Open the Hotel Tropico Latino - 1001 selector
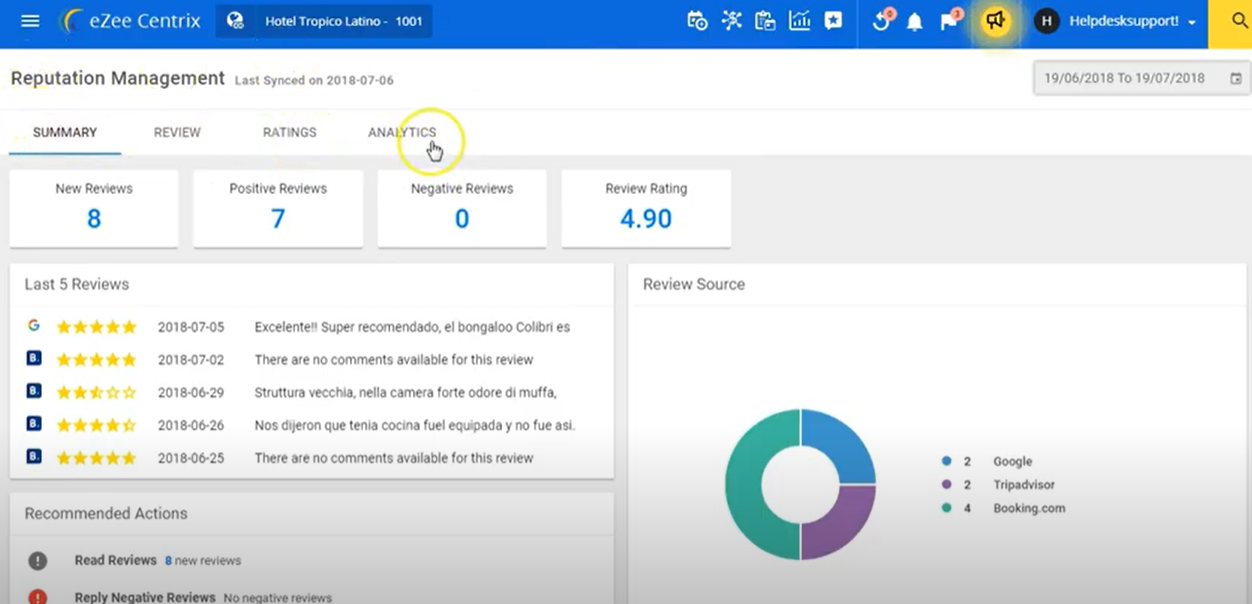This screenshot has height=604, width=1252. point(324,21)
